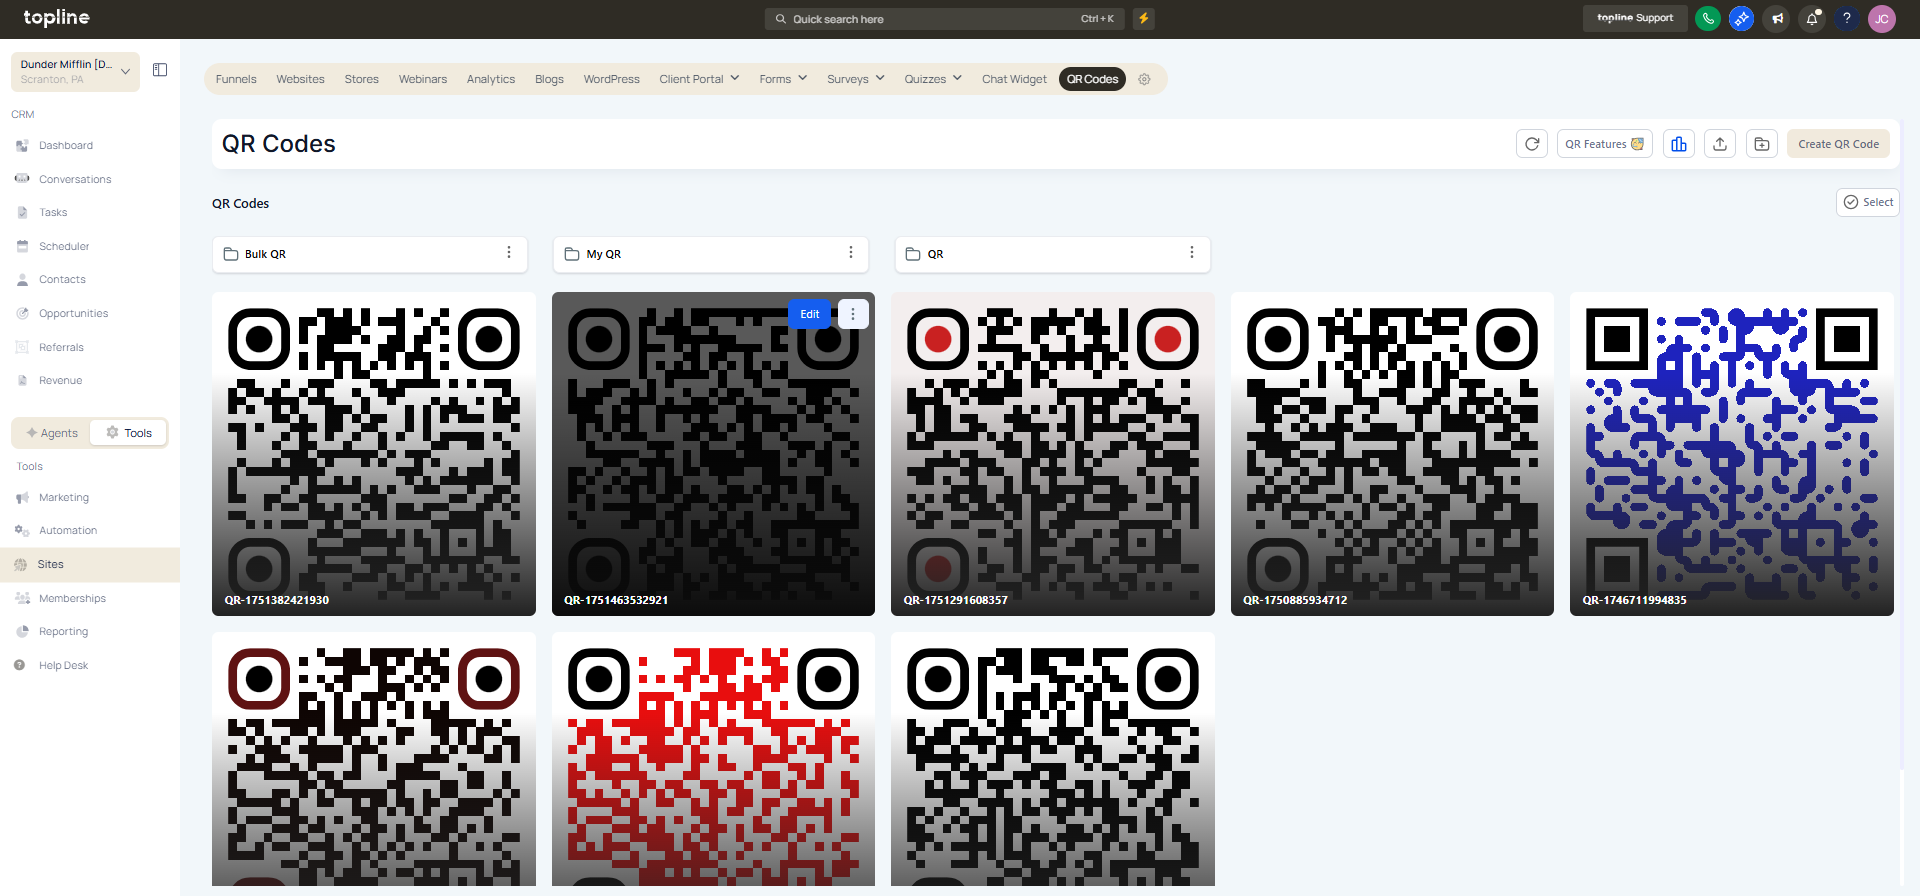
Task: Open the Webinars tab
Action: click(x=423, y=79)
